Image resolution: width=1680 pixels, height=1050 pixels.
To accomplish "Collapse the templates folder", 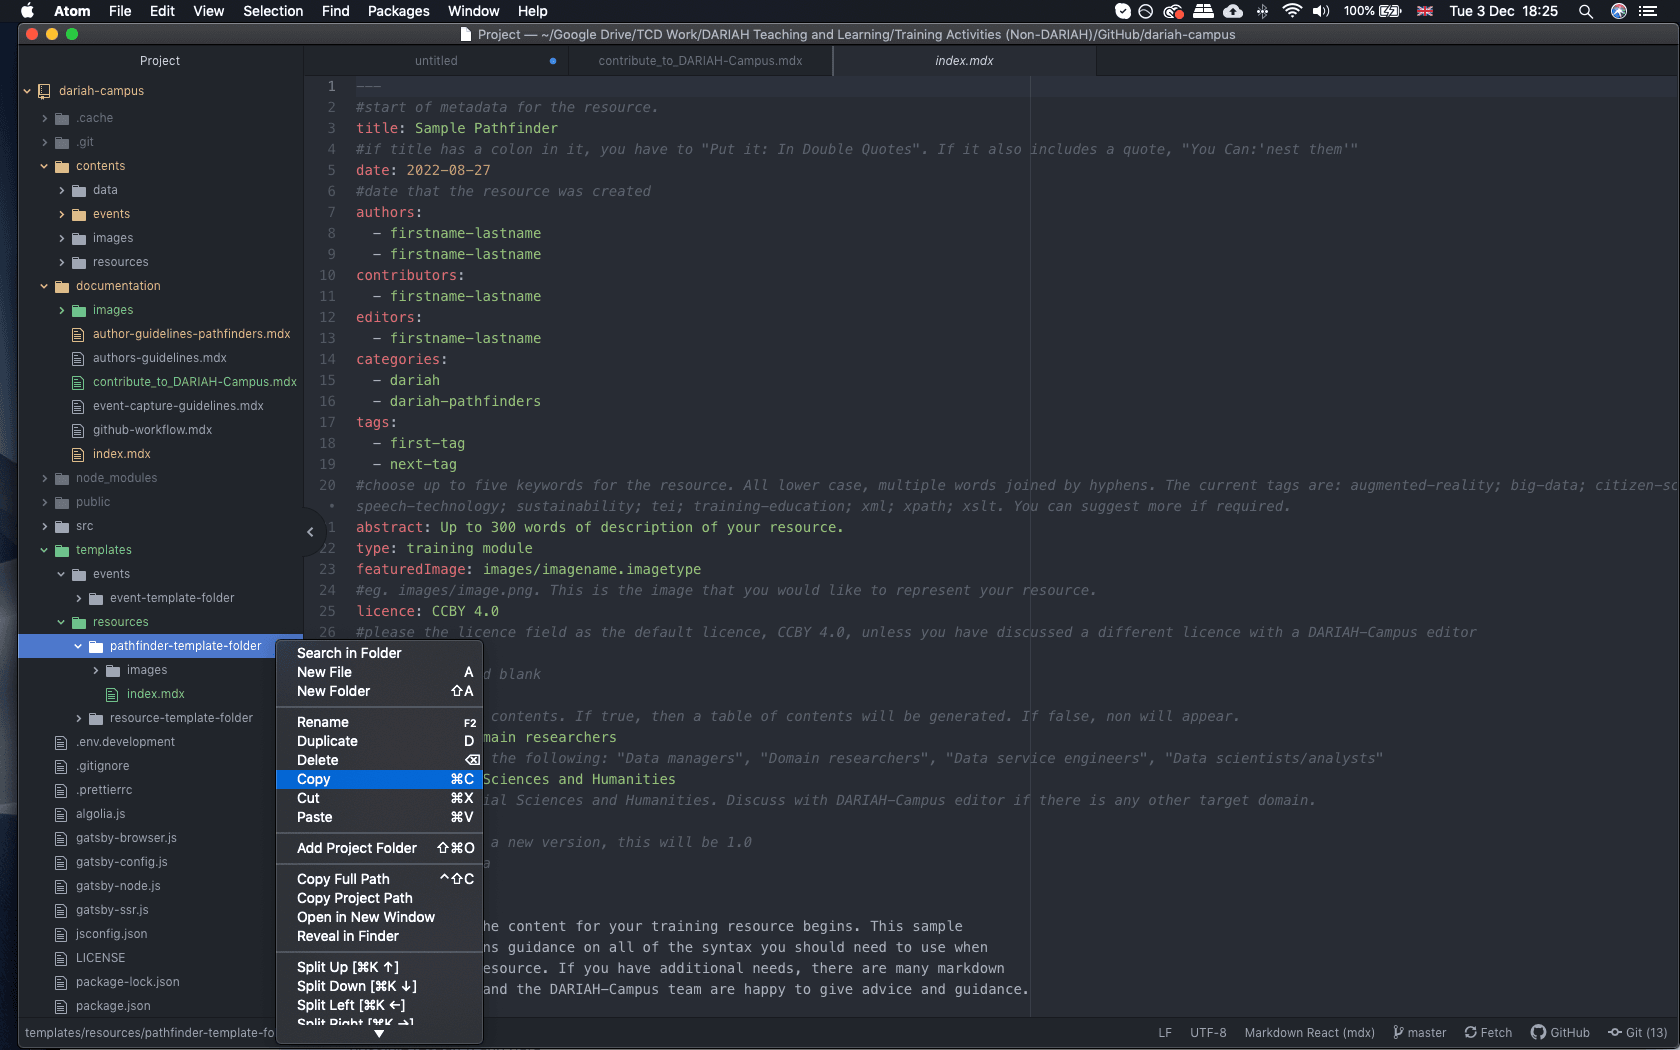I will tap(43, 550).
